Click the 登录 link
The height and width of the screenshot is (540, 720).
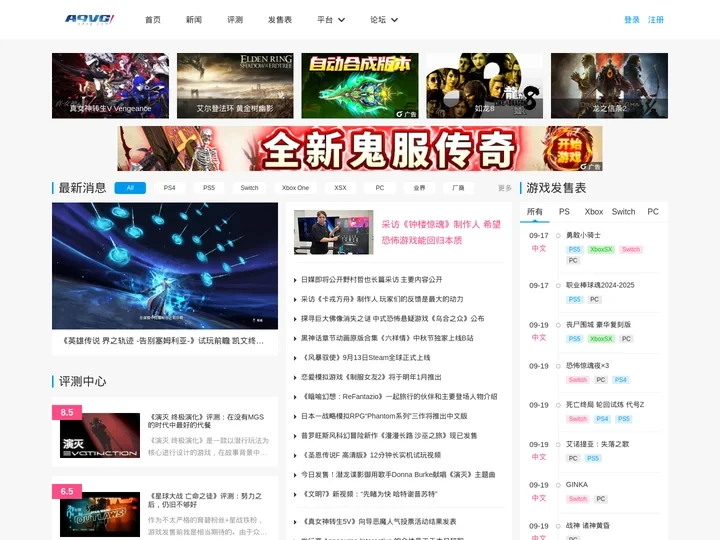click(x=632, y=20)
